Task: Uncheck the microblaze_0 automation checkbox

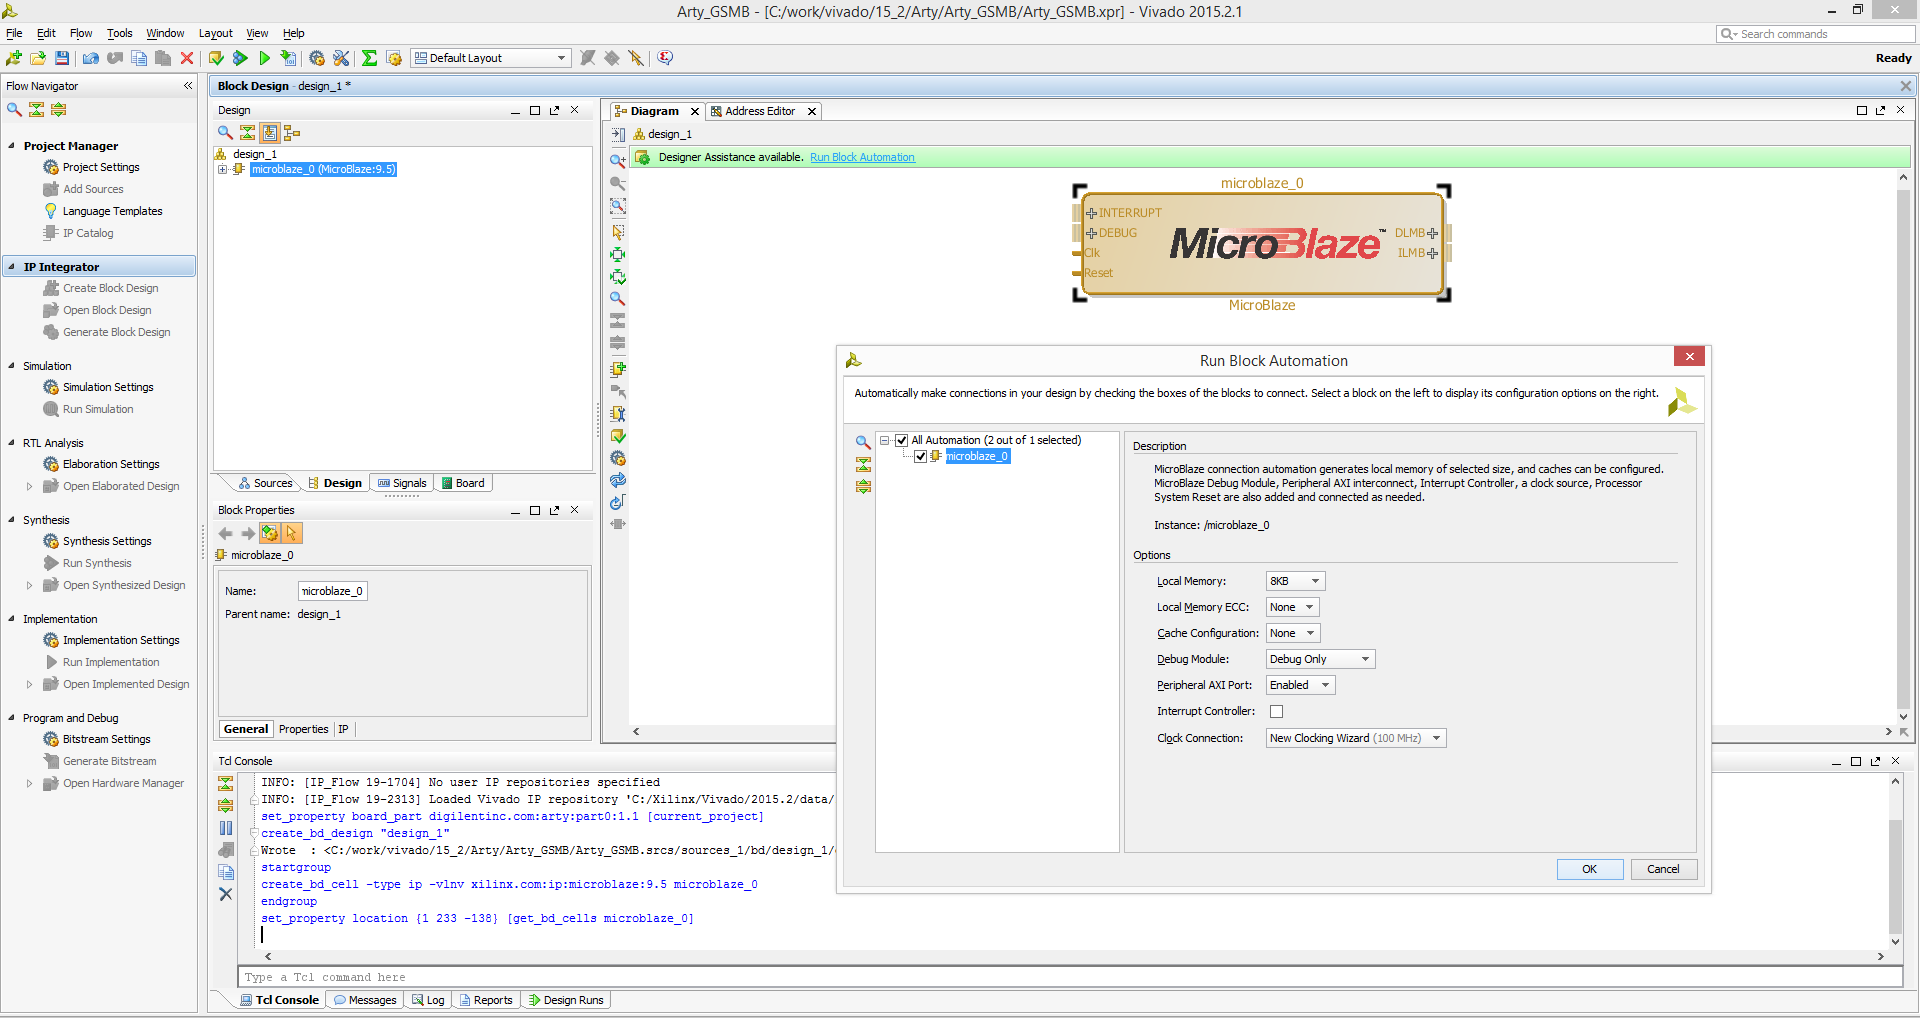Action: click(x=921, y=456)
